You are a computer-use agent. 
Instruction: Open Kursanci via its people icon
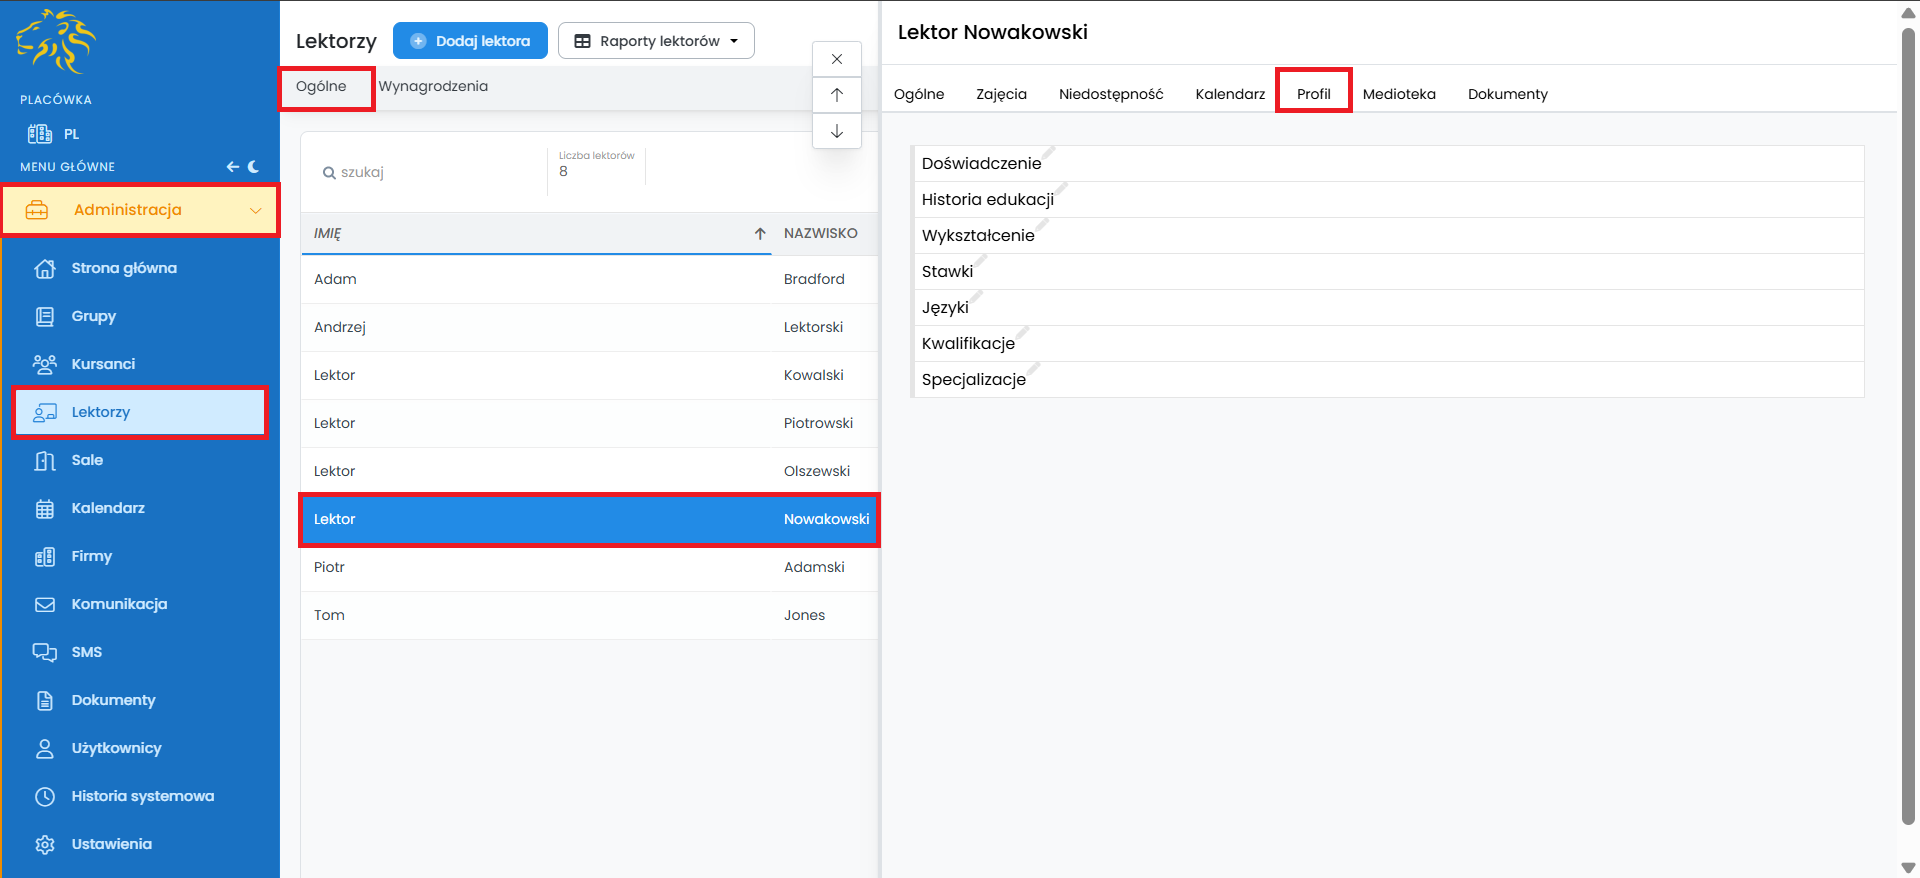click(44, 364)
